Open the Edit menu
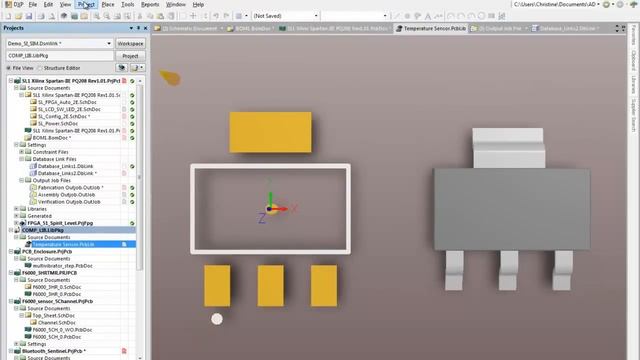Image resolution: width=640 pixels, height=360 pixels. pyautogui.click(x=48, y=4)
